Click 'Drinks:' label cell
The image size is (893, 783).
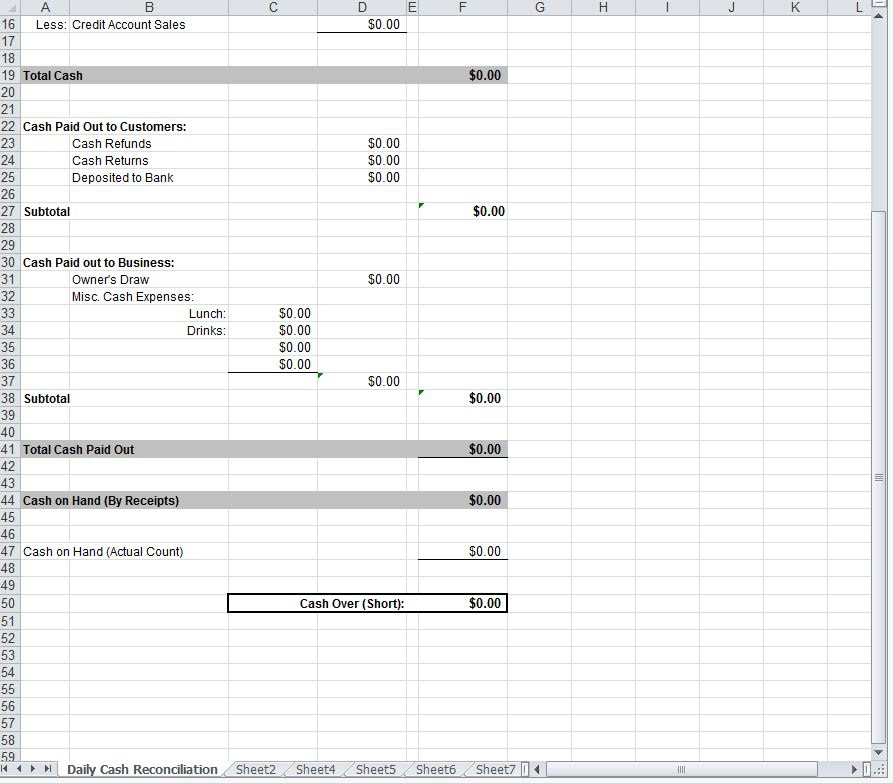[206, 331]
